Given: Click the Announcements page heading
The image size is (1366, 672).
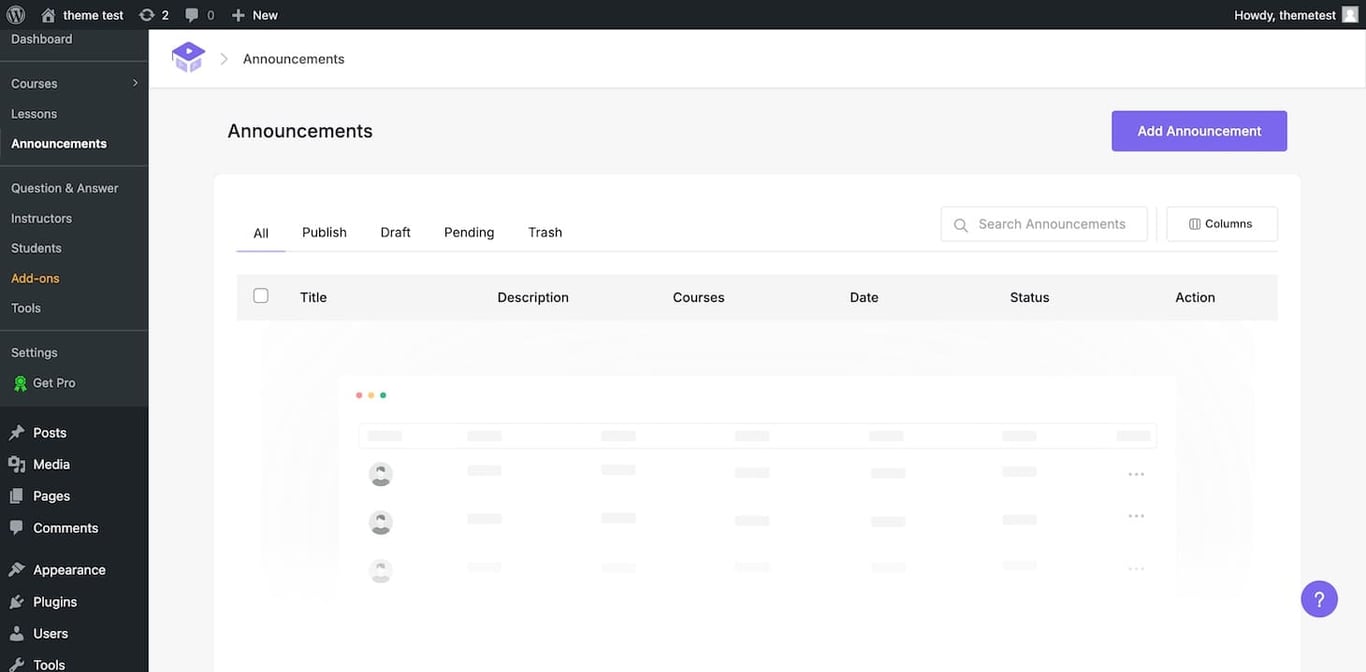Looking at the screenshot, I should click(300, 131).
